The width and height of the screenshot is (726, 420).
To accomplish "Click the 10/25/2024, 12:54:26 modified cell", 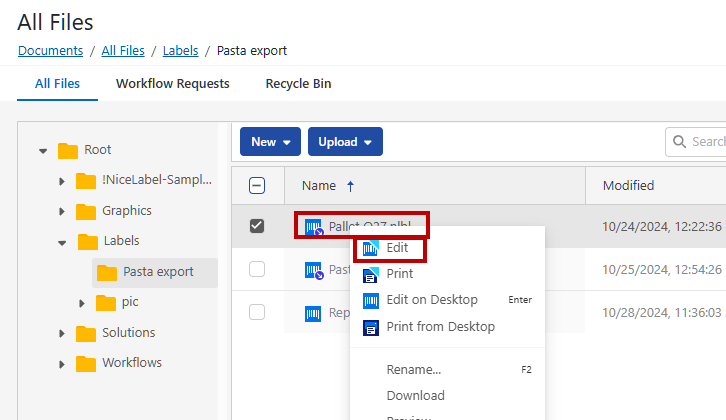I will tap(662, 270).
